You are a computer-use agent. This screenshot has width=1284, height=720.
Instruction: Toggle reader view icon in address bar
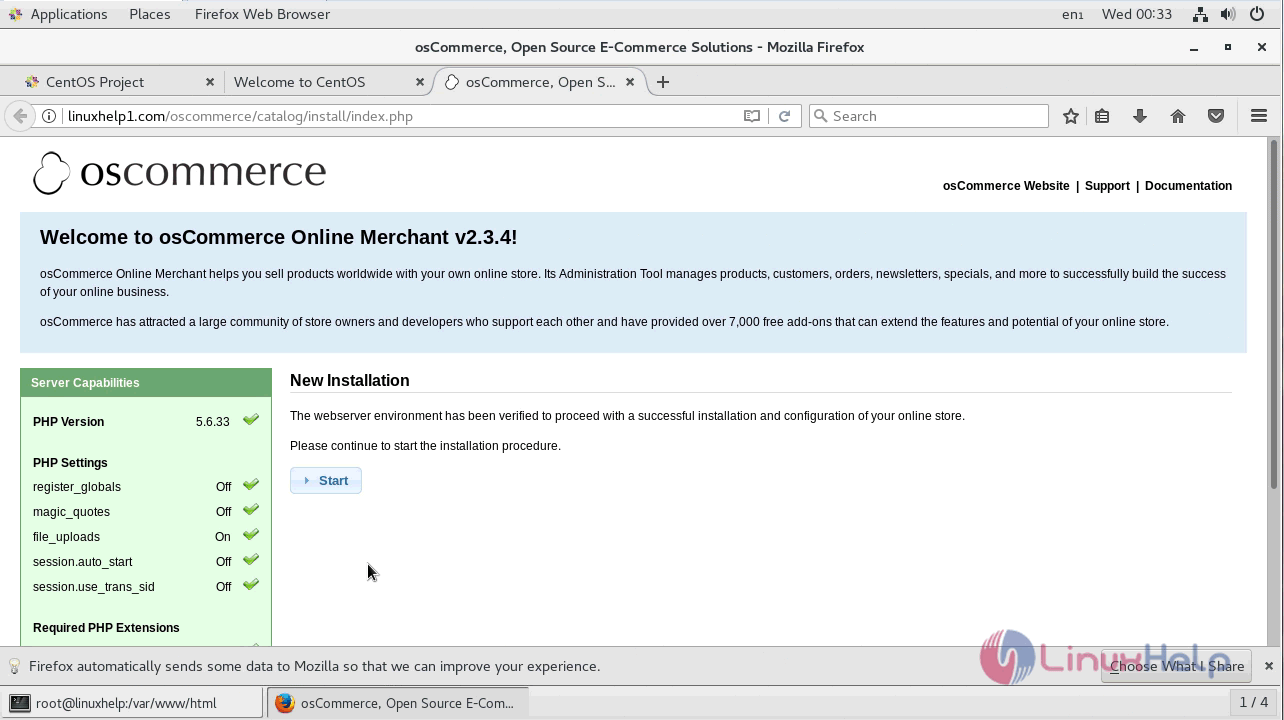pyautogui.click(x=752, y=116)
